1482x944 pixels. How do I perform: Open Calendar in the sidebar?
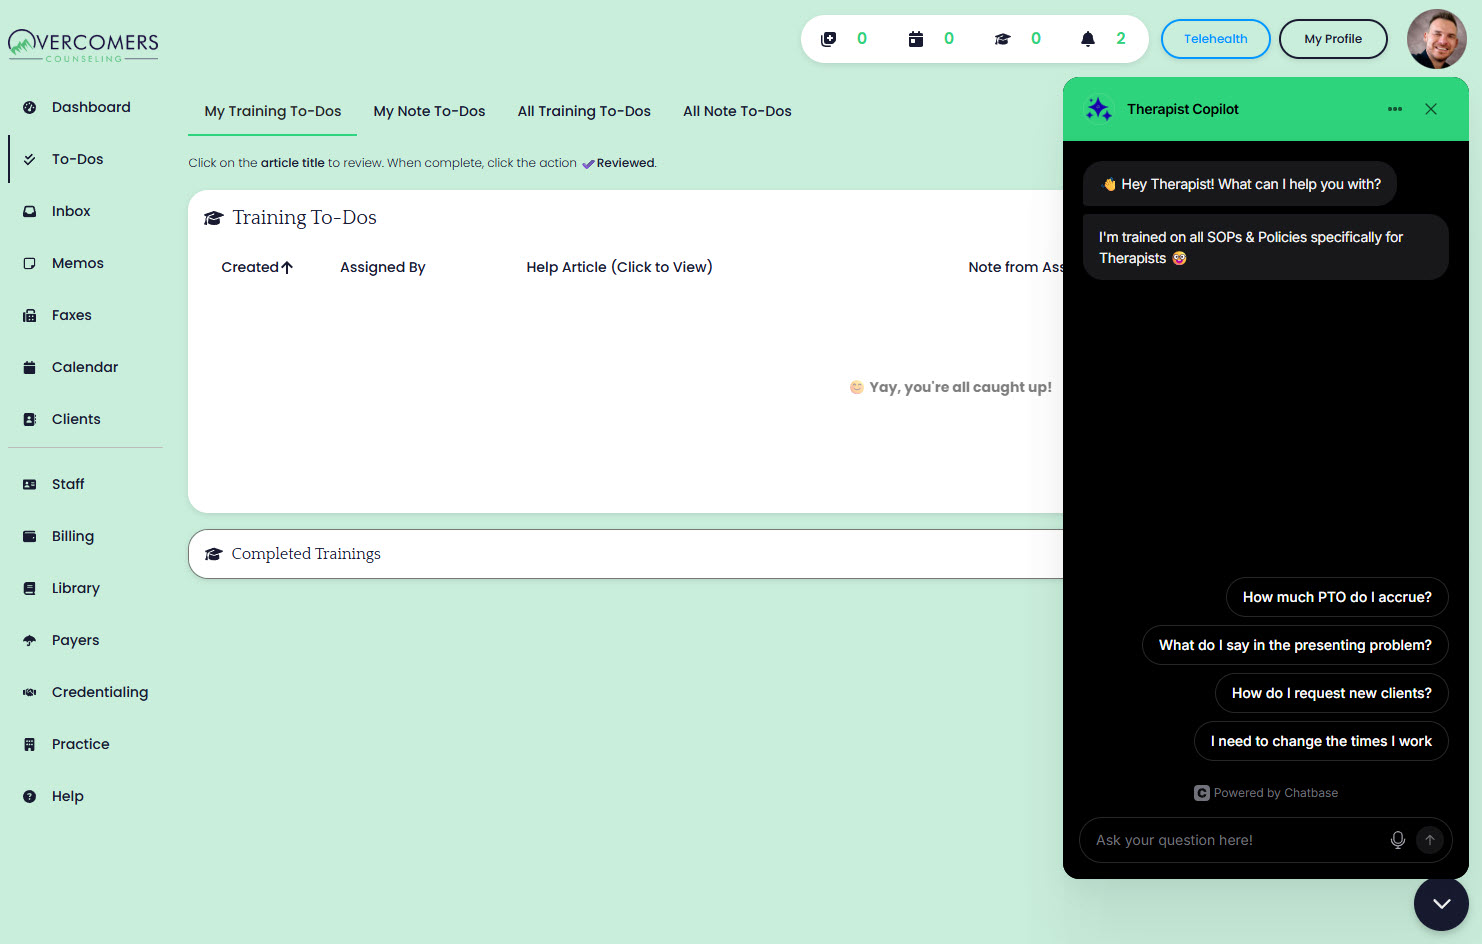84,367
